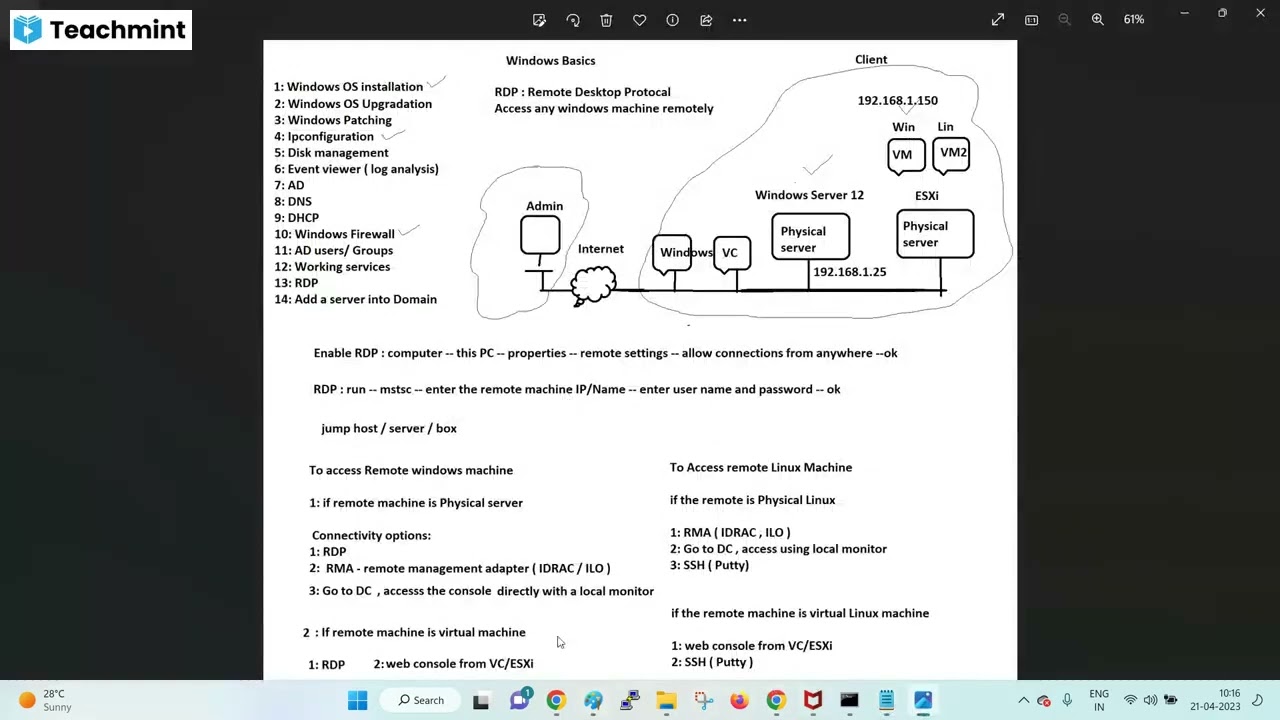Open the clock showing 10:16 21-04-2023

click(1215, 700)
